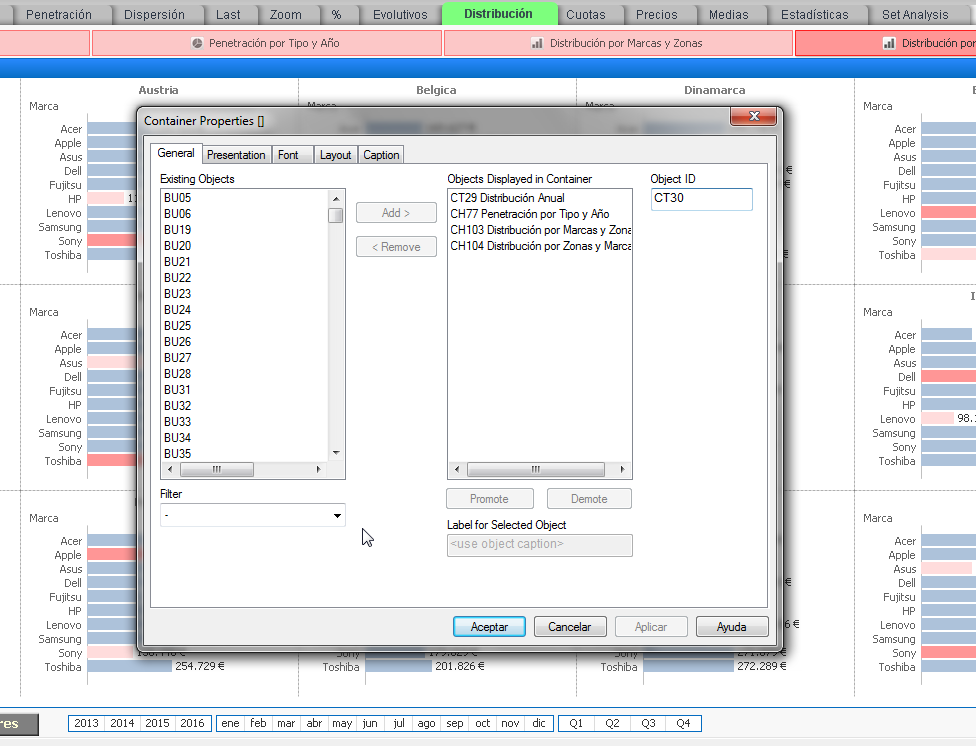The image size is (976, 746).
Task: Open the Zoom sheet tab
Action: pyautogui.click(x=286, y=14)
